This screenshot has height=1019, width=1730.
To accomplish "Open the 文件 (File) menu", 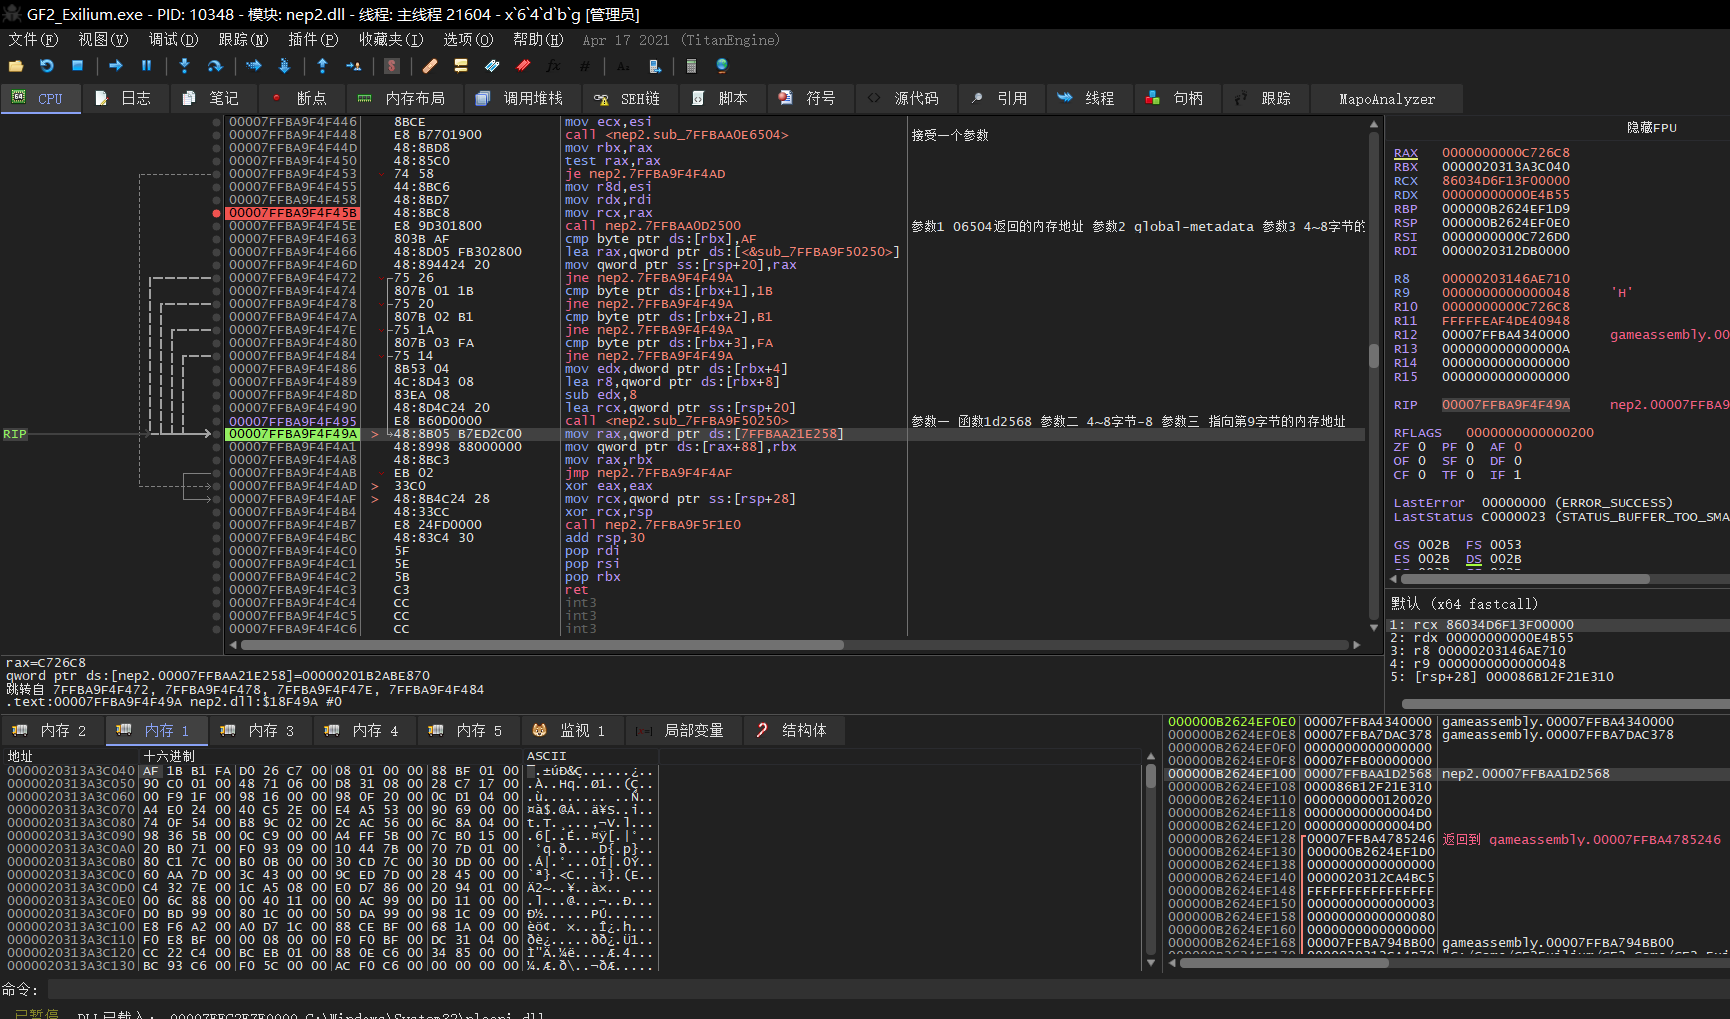I will (33, 40).
